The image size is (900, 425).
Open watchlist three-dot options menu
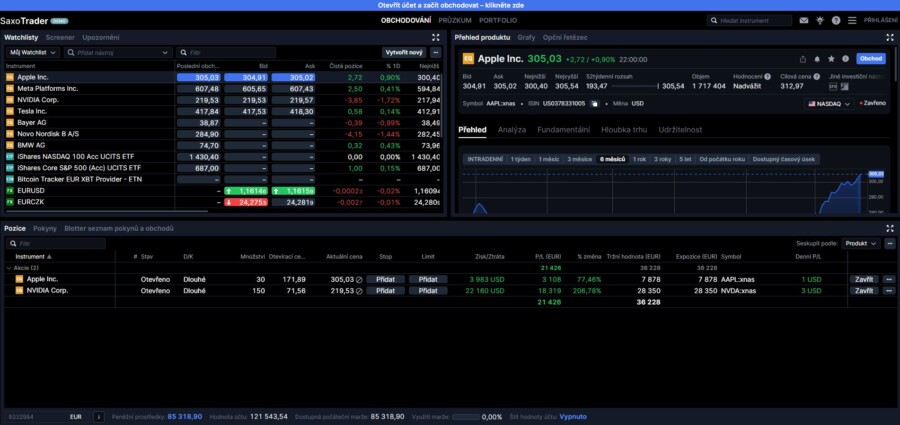(x=436, y=52)
